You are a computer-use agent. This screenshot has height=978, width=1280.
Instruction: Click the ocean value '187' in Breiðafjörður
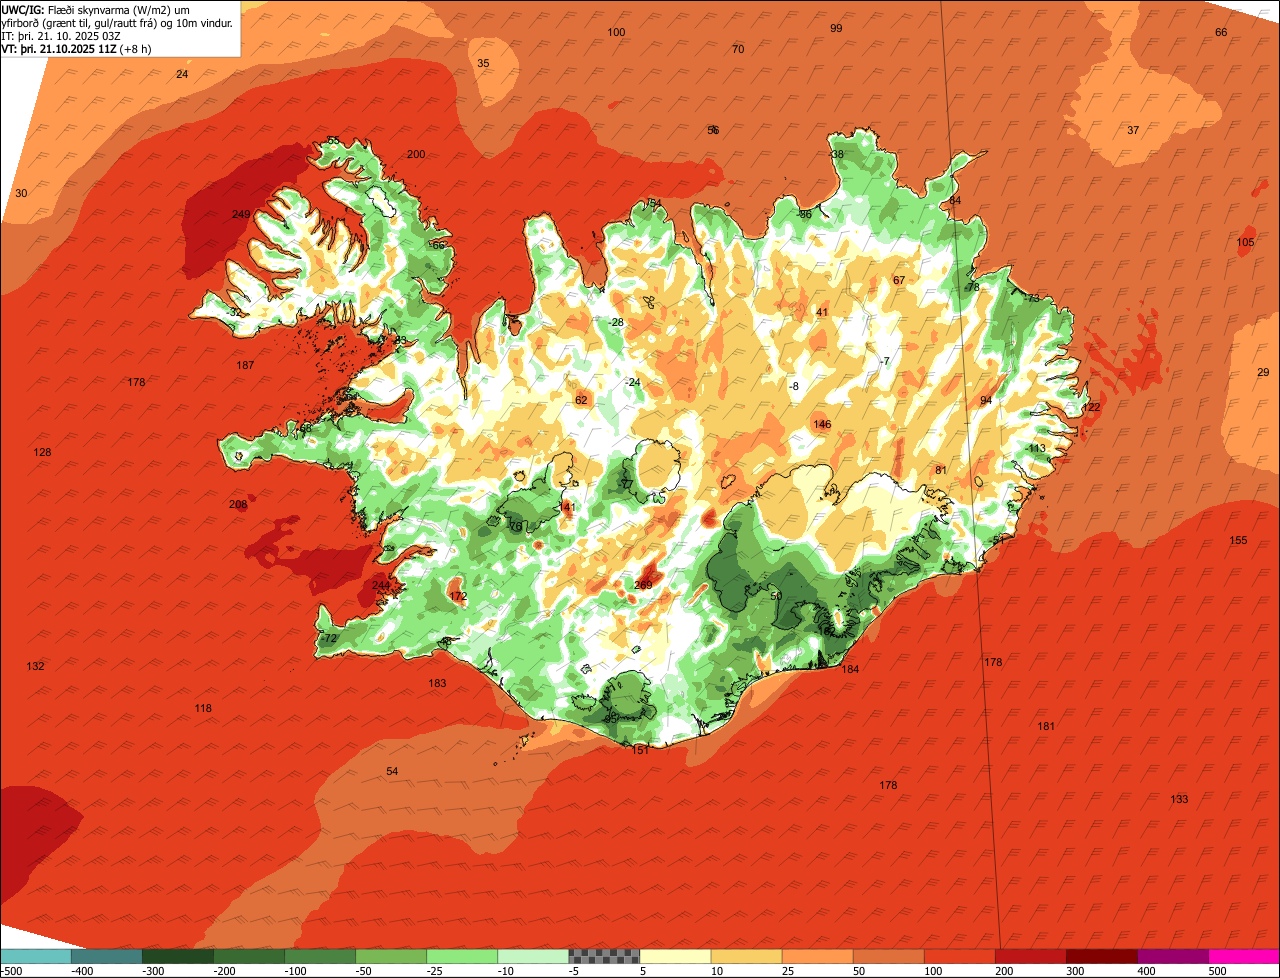245,365
